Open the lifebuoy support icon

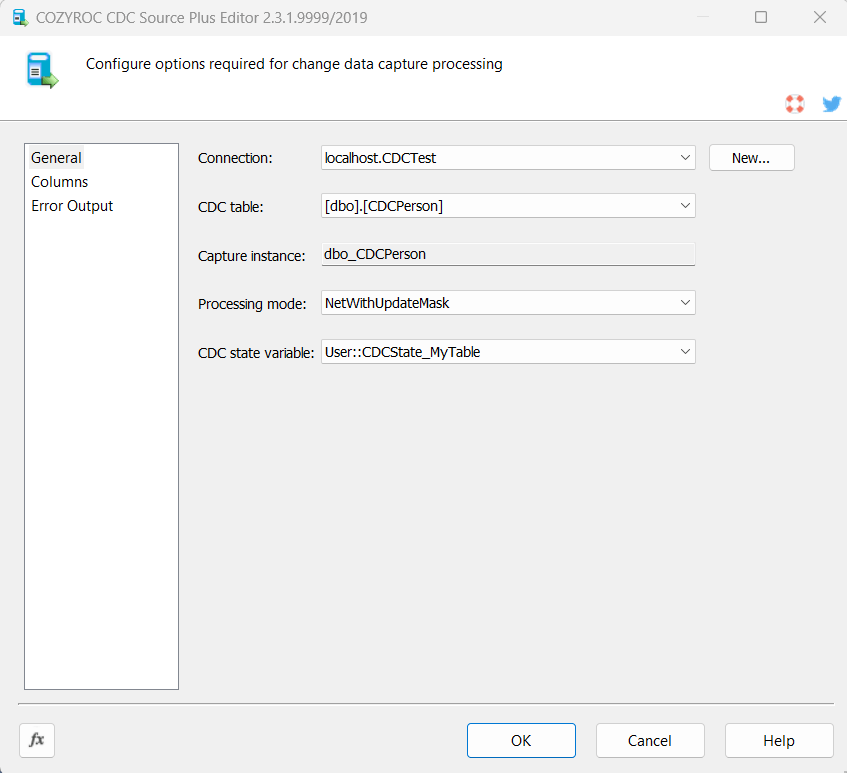[795, 103]
